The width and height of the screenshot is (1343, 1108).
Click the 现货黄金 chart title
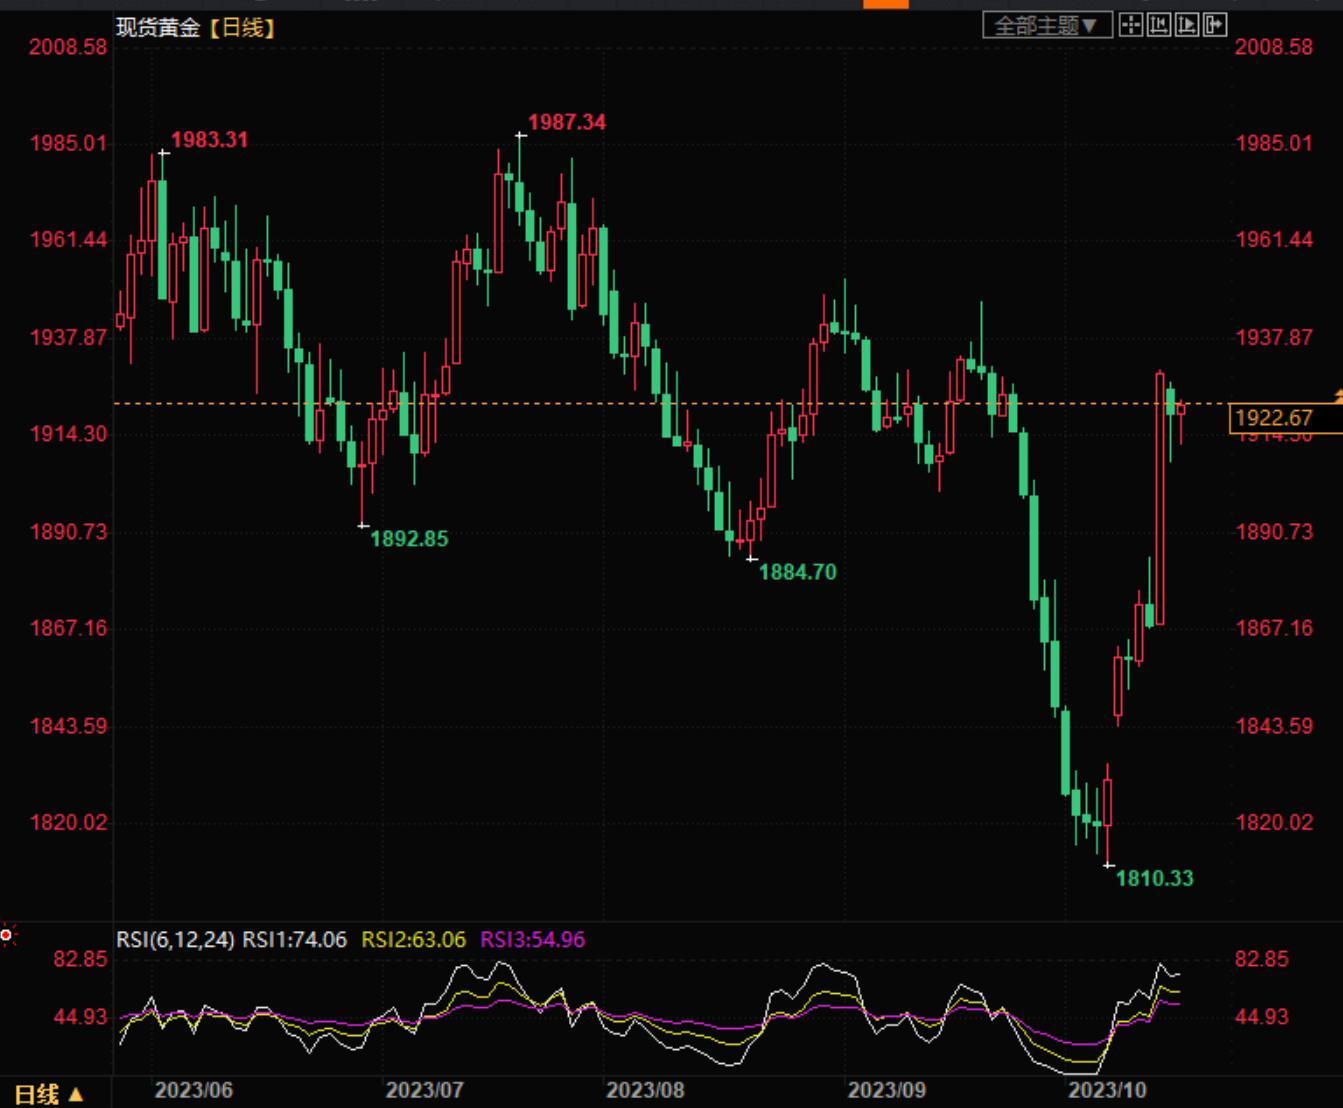click(x=158, y=28)
